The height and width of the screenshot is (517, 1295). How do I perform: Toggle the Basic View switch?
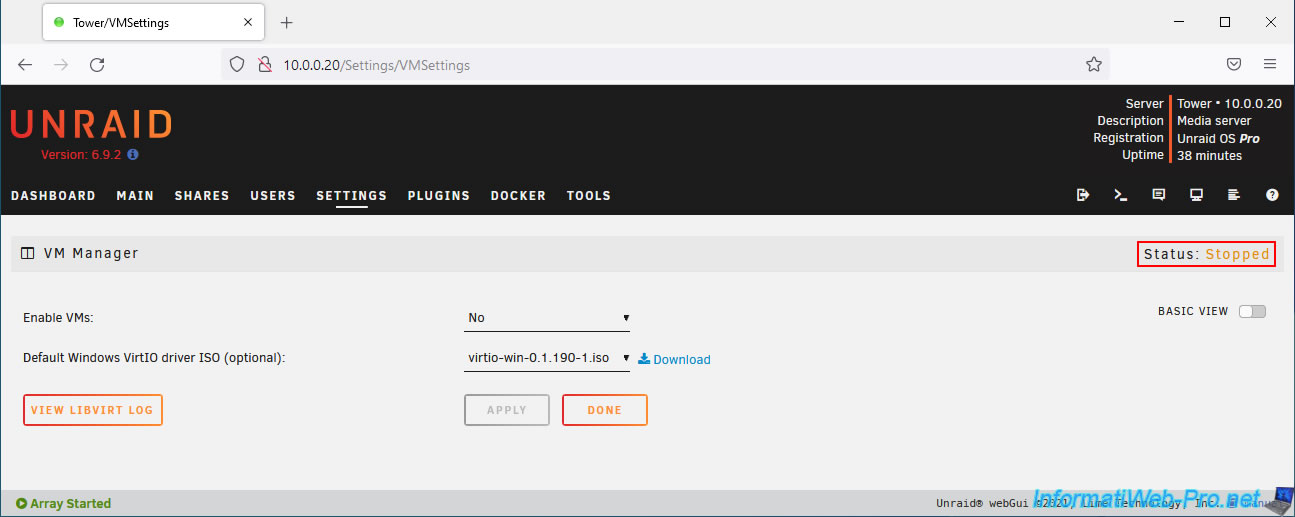(1252, 311)
